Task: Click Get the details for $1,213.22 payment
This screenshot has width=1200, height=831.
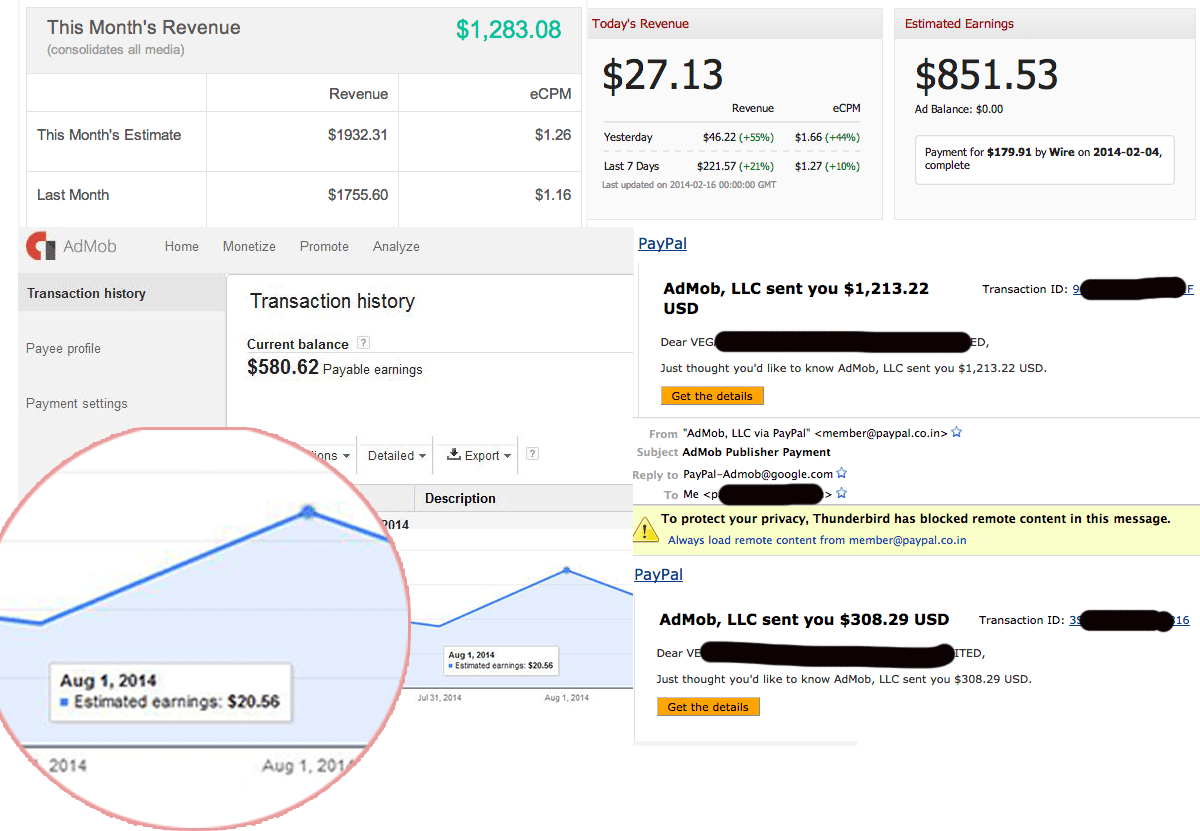Action: click(712, 396)
